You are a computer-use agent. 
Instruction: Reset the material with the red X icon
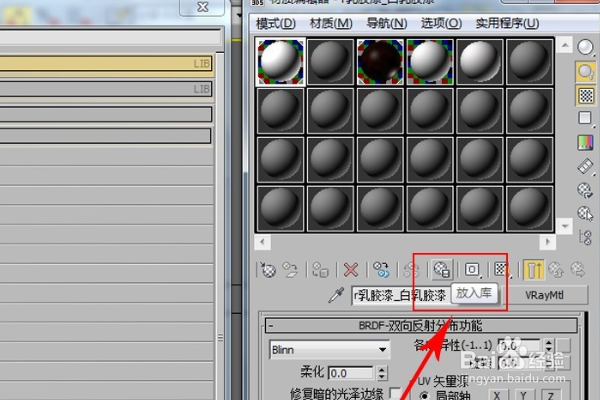pos(351,270)
